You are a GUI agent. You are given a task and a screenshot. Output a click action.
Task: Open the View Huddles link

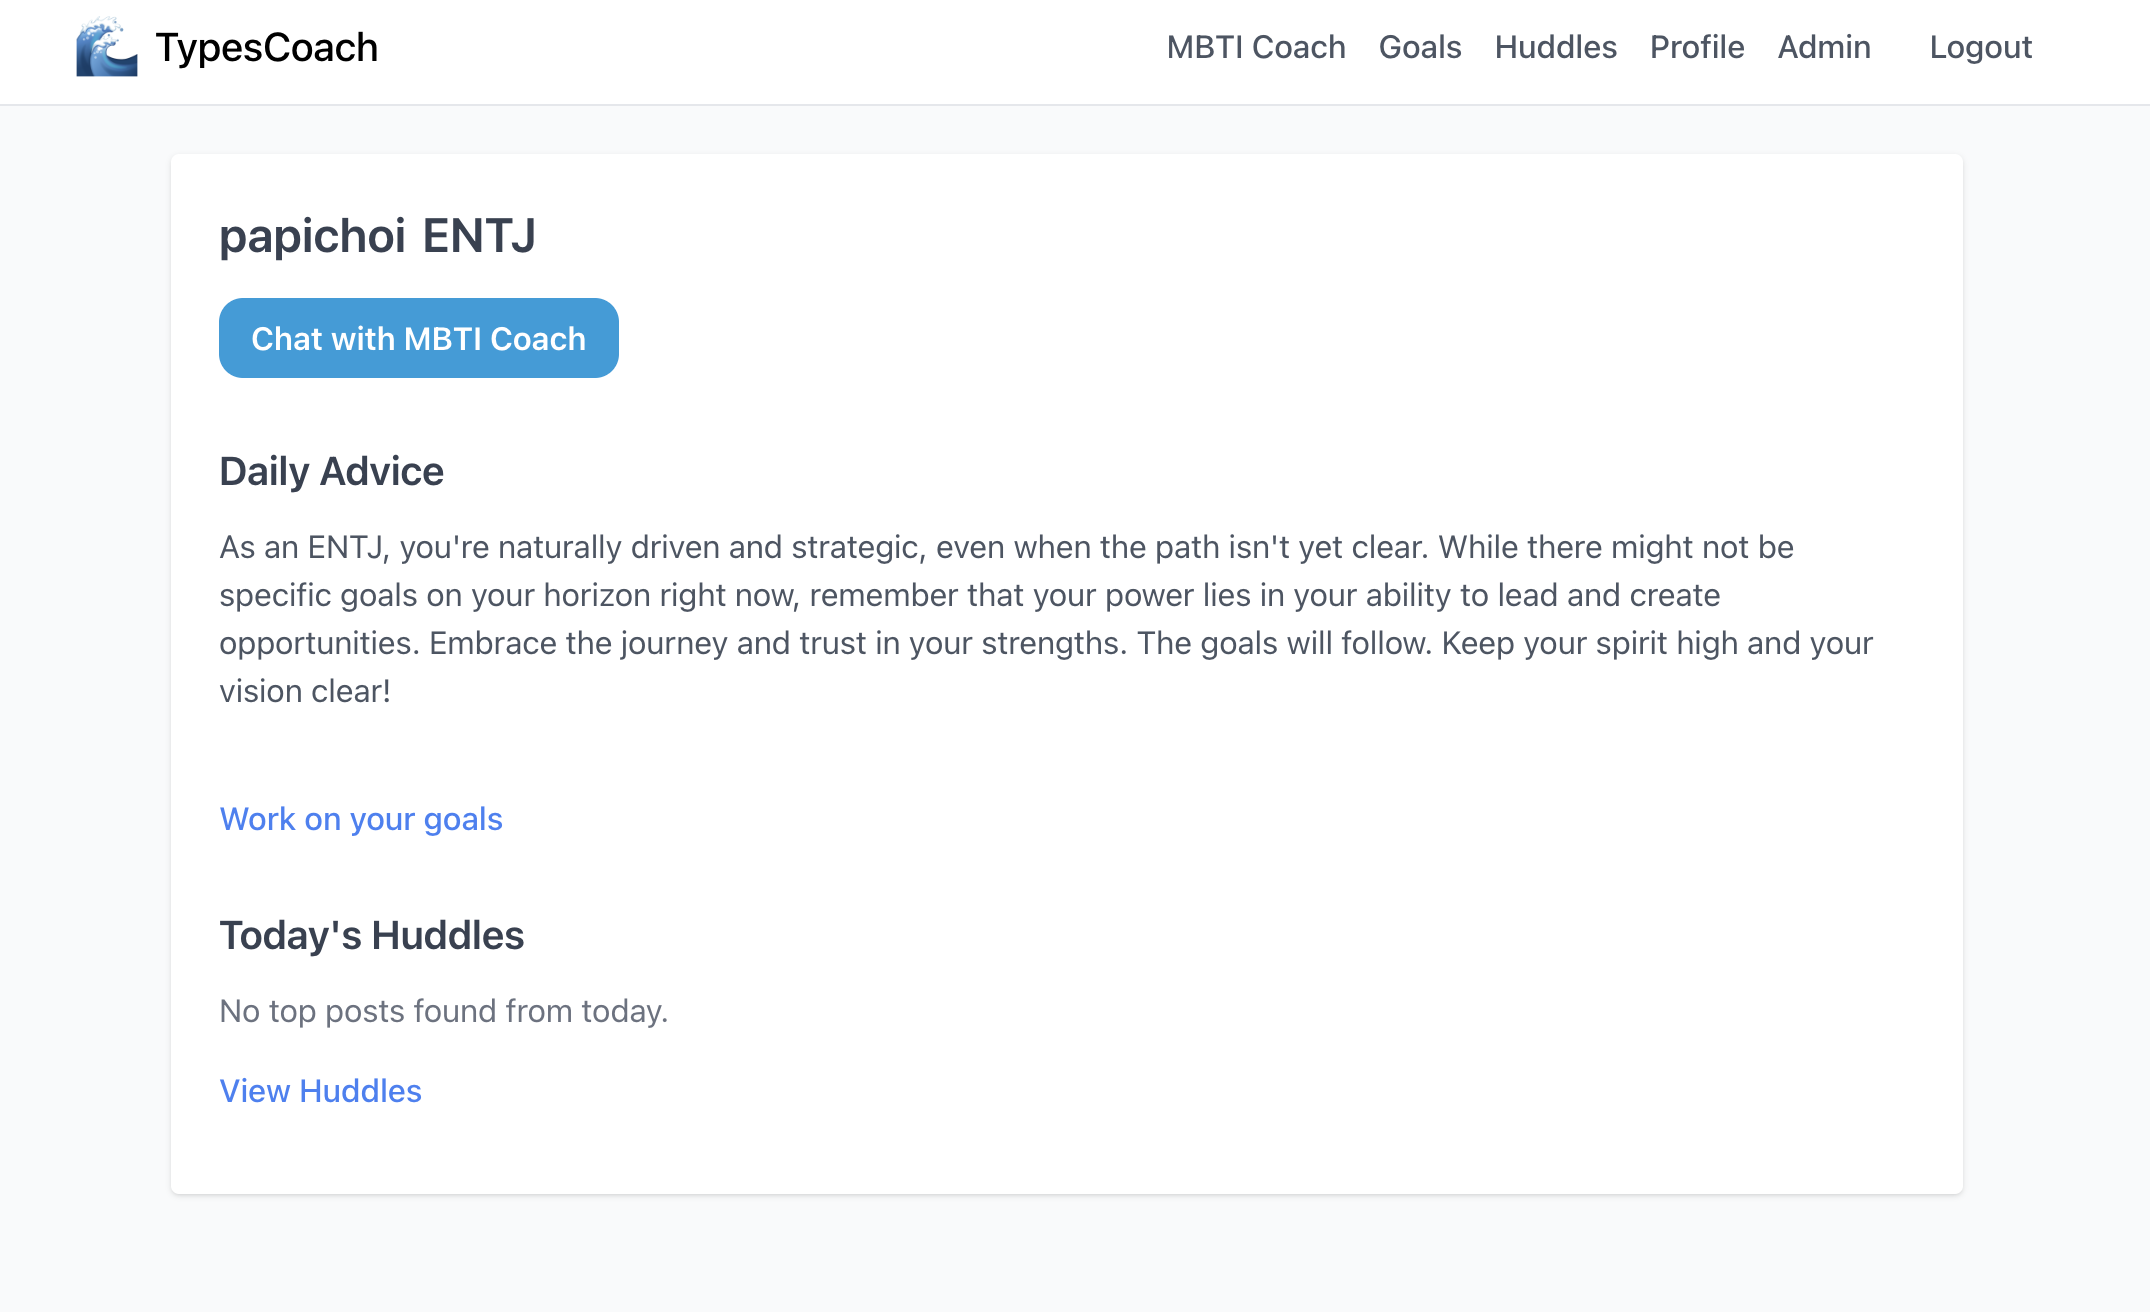pos(320,1091)
